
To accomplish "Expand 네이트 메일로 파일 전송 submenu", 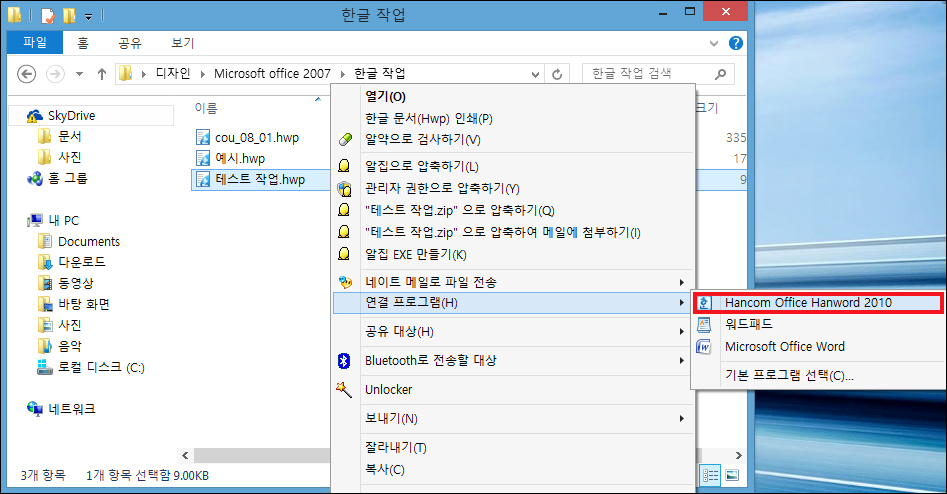I will pos(513,282).
